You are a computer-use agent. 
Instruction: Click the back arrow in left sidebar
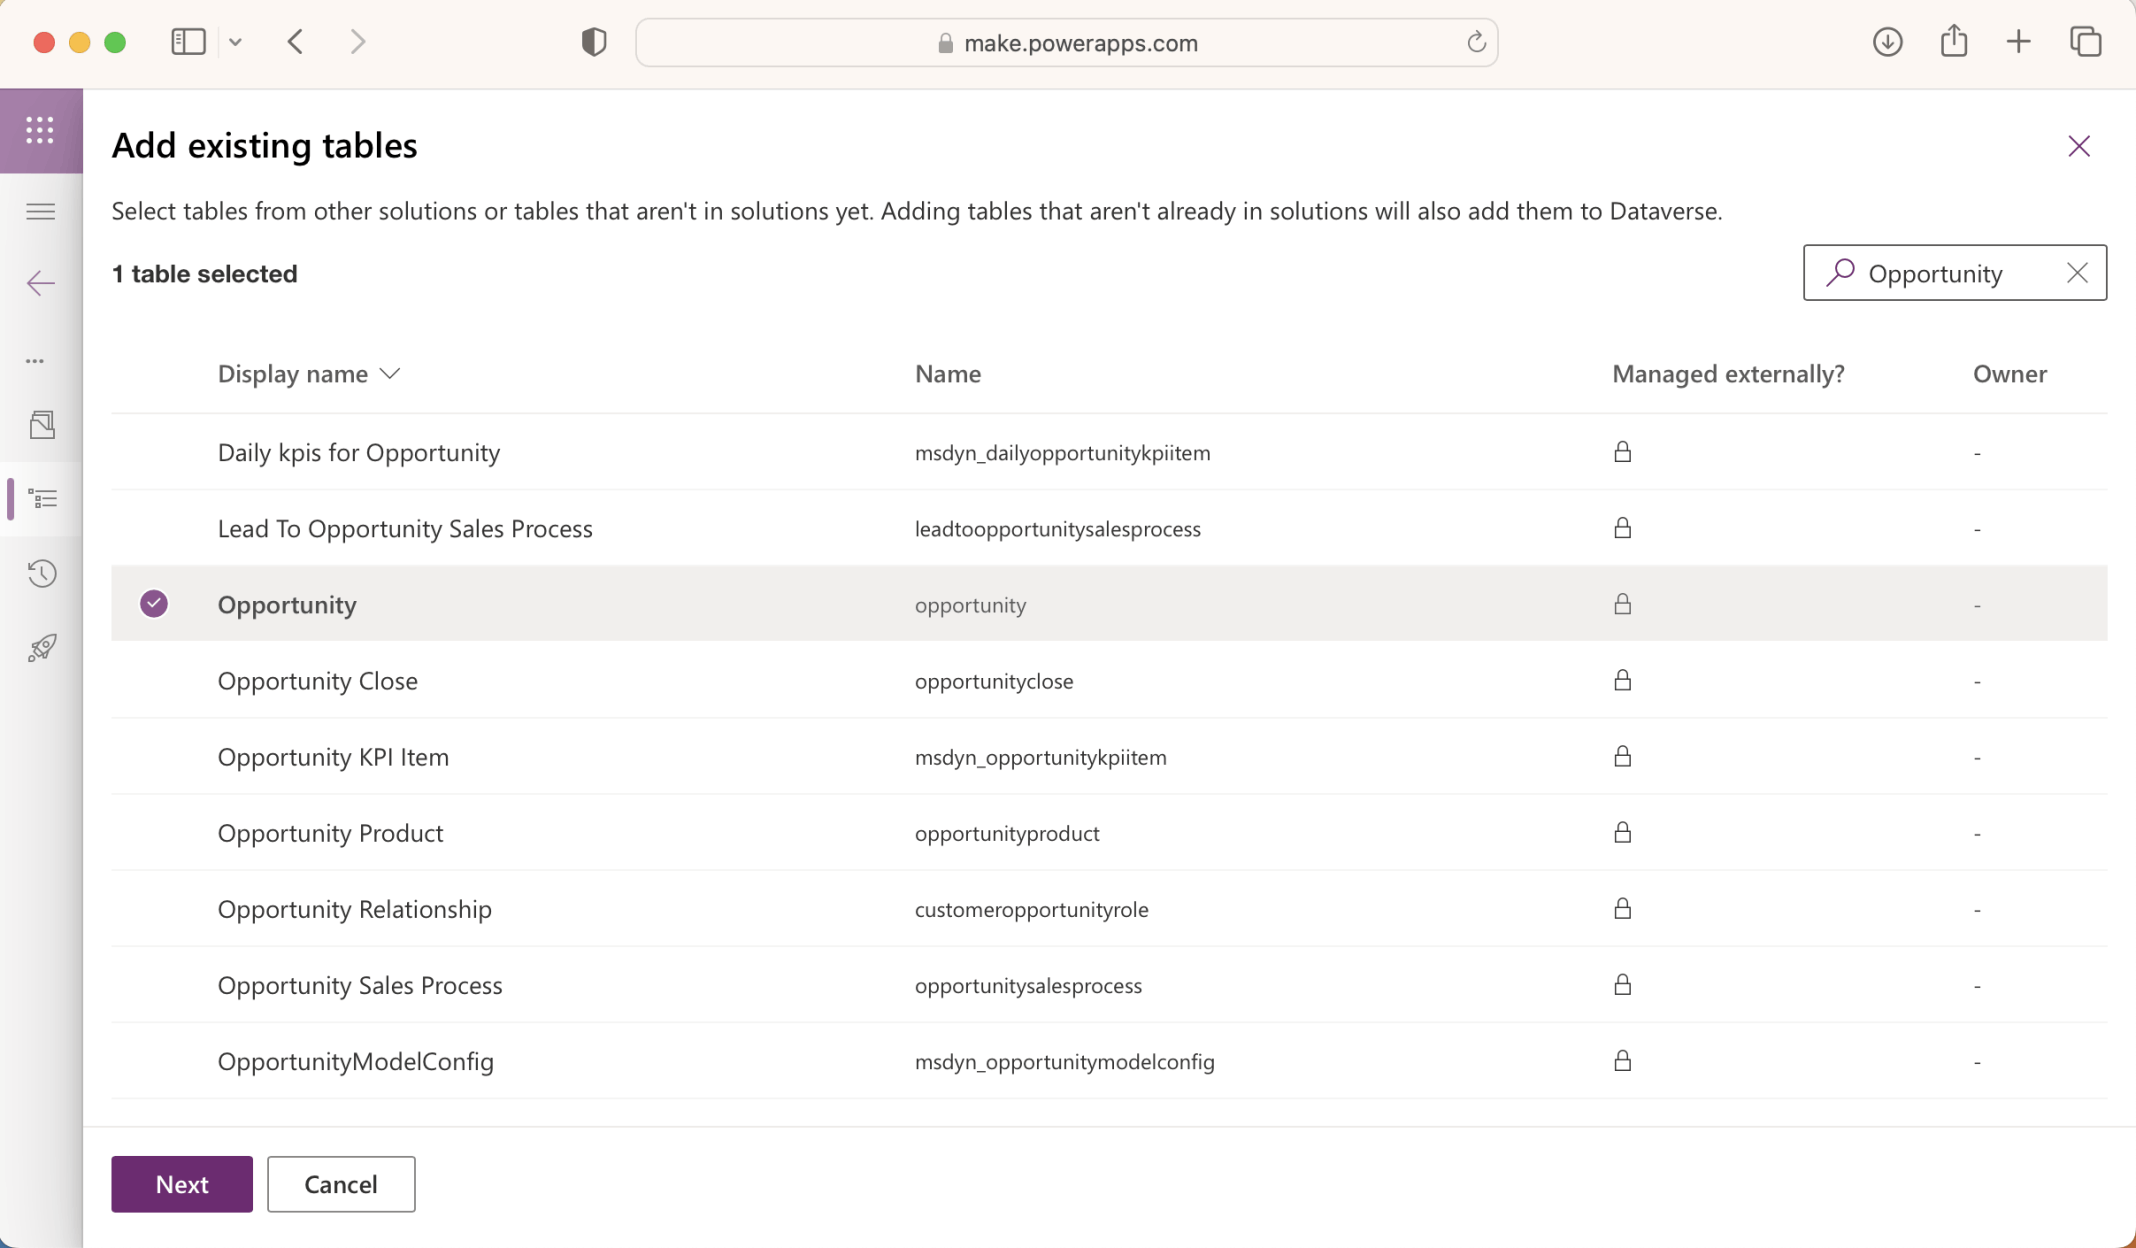click(x=40, y=283)
